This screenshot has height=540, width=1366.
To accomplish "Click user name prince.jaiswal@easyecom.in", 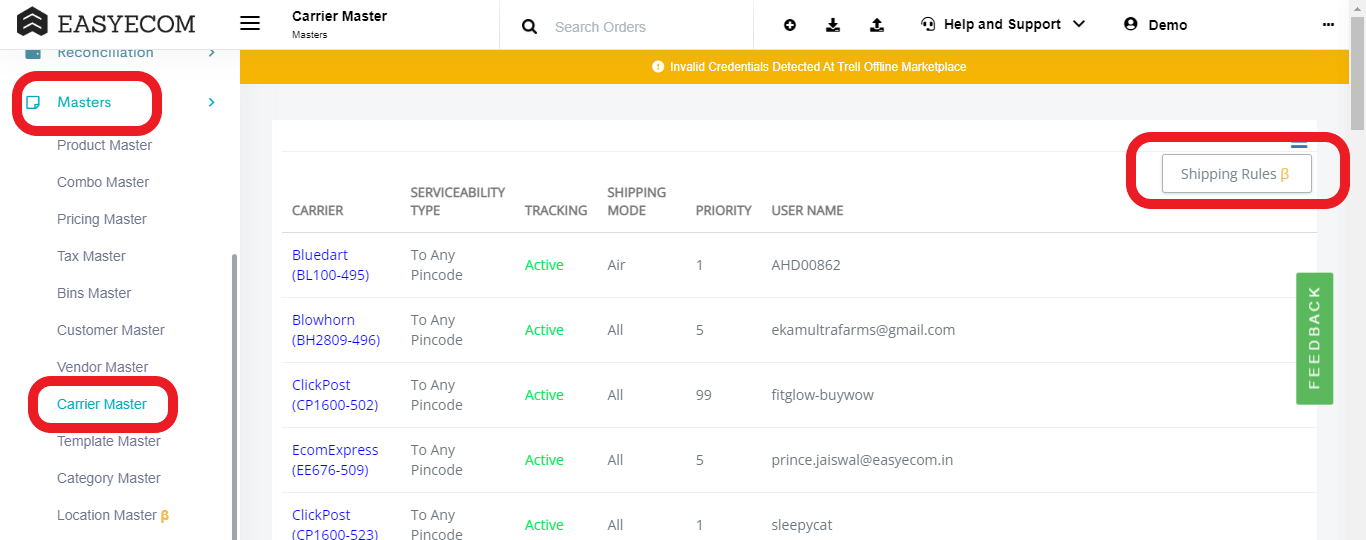I will pyautogui.click(x=862, y=460).
